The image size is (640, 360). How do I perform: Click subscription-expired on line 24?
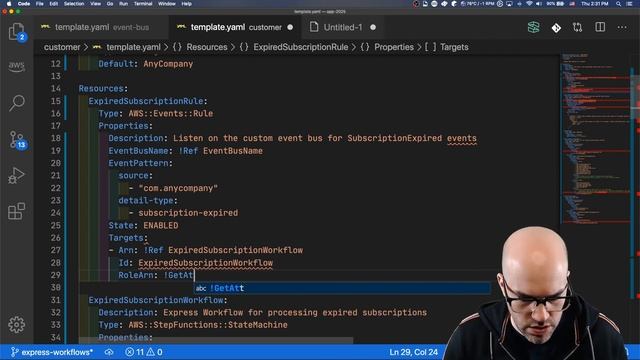(188, 213)
